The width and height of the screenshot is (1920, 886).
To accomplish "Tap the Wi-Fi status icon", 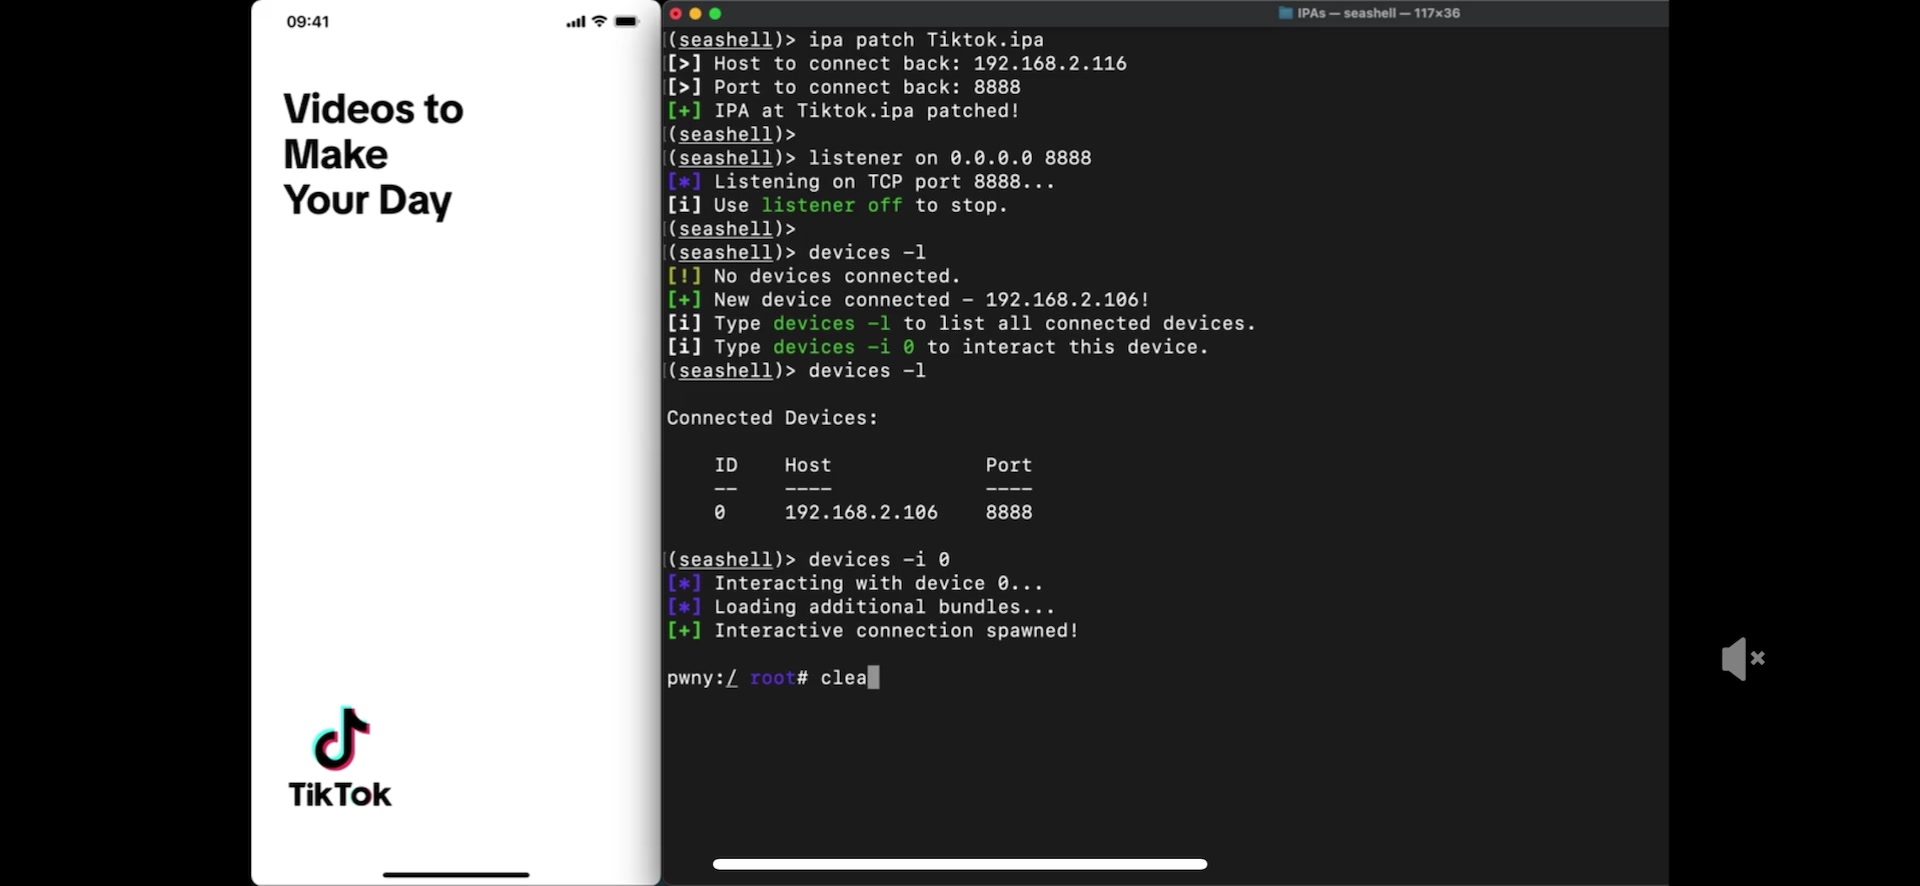I will (599, 21).
